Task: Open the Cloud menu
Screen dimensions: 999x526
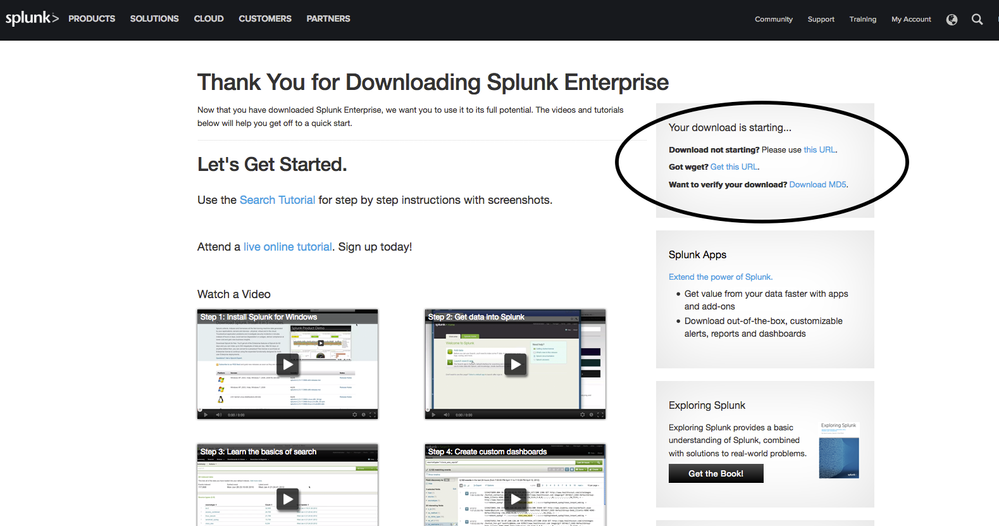Action: click(x=209, y=19)
